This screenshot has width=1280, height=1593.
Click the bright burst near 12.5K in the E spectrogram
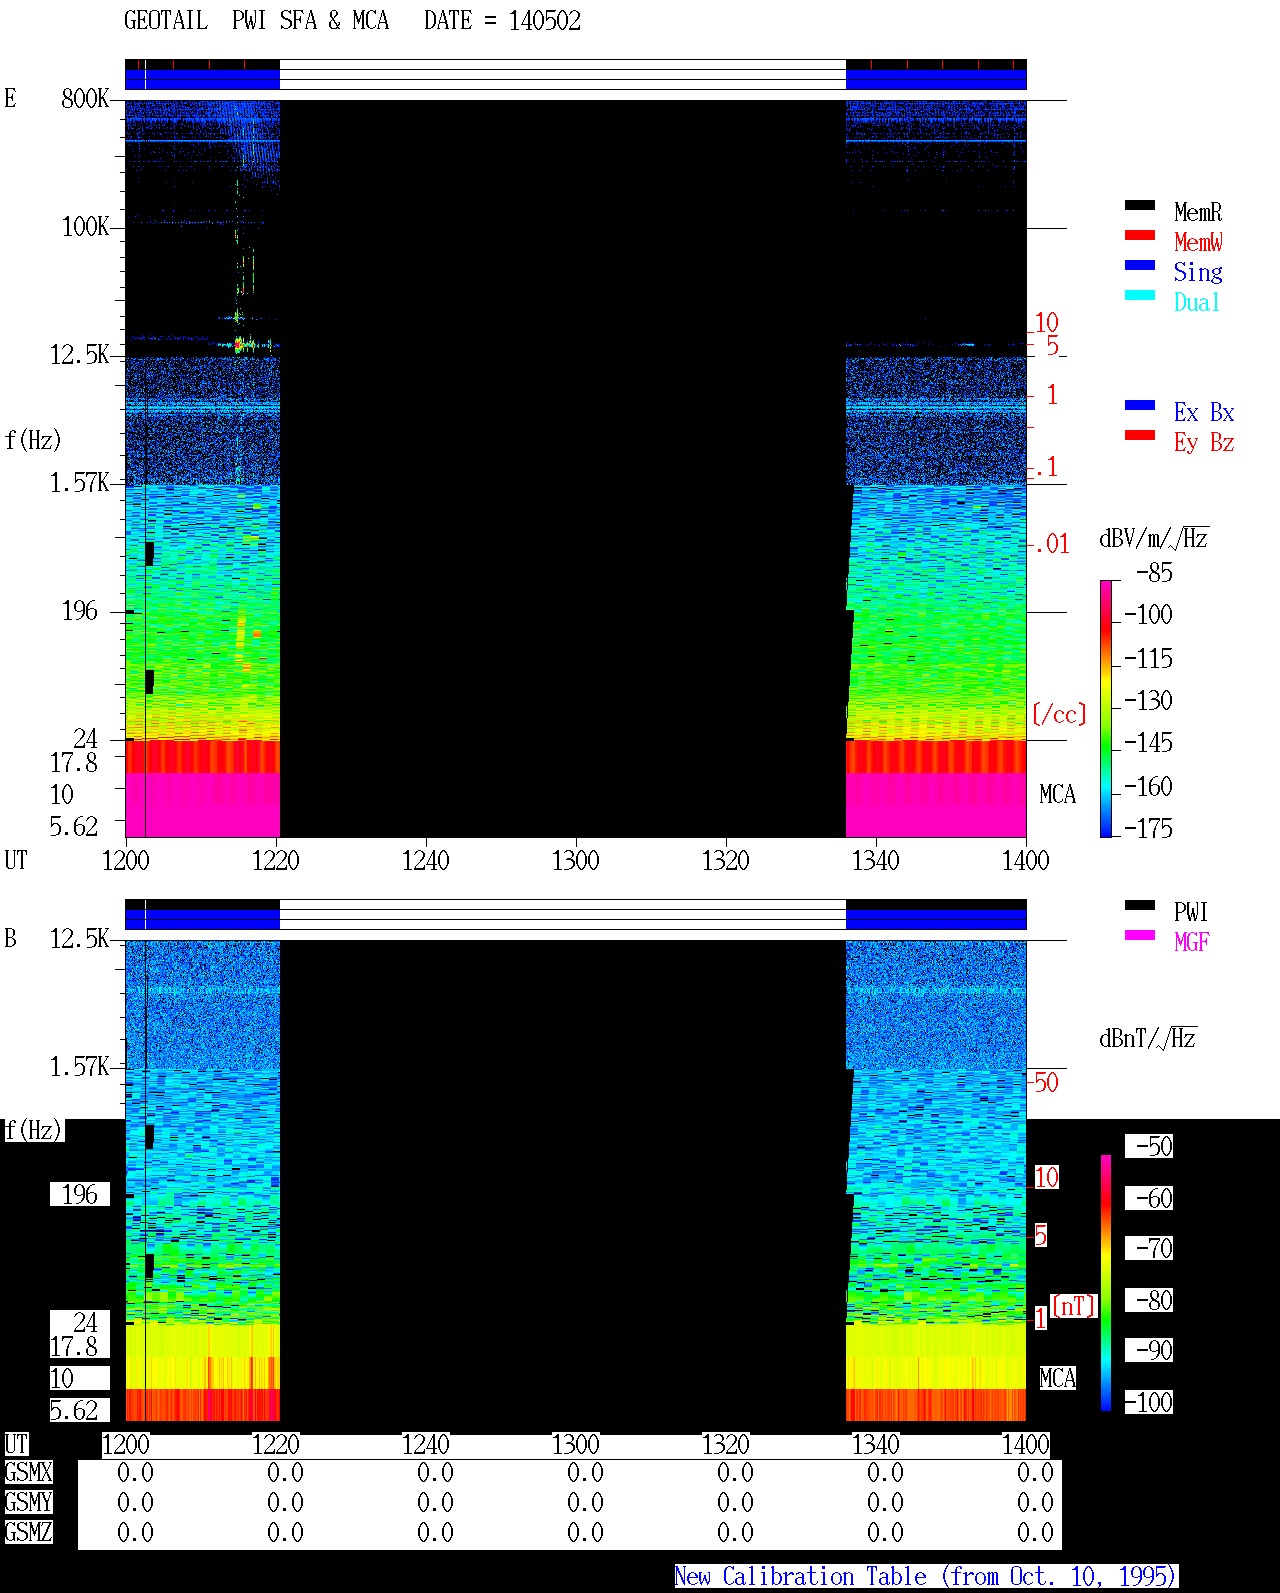click(239, 345)
